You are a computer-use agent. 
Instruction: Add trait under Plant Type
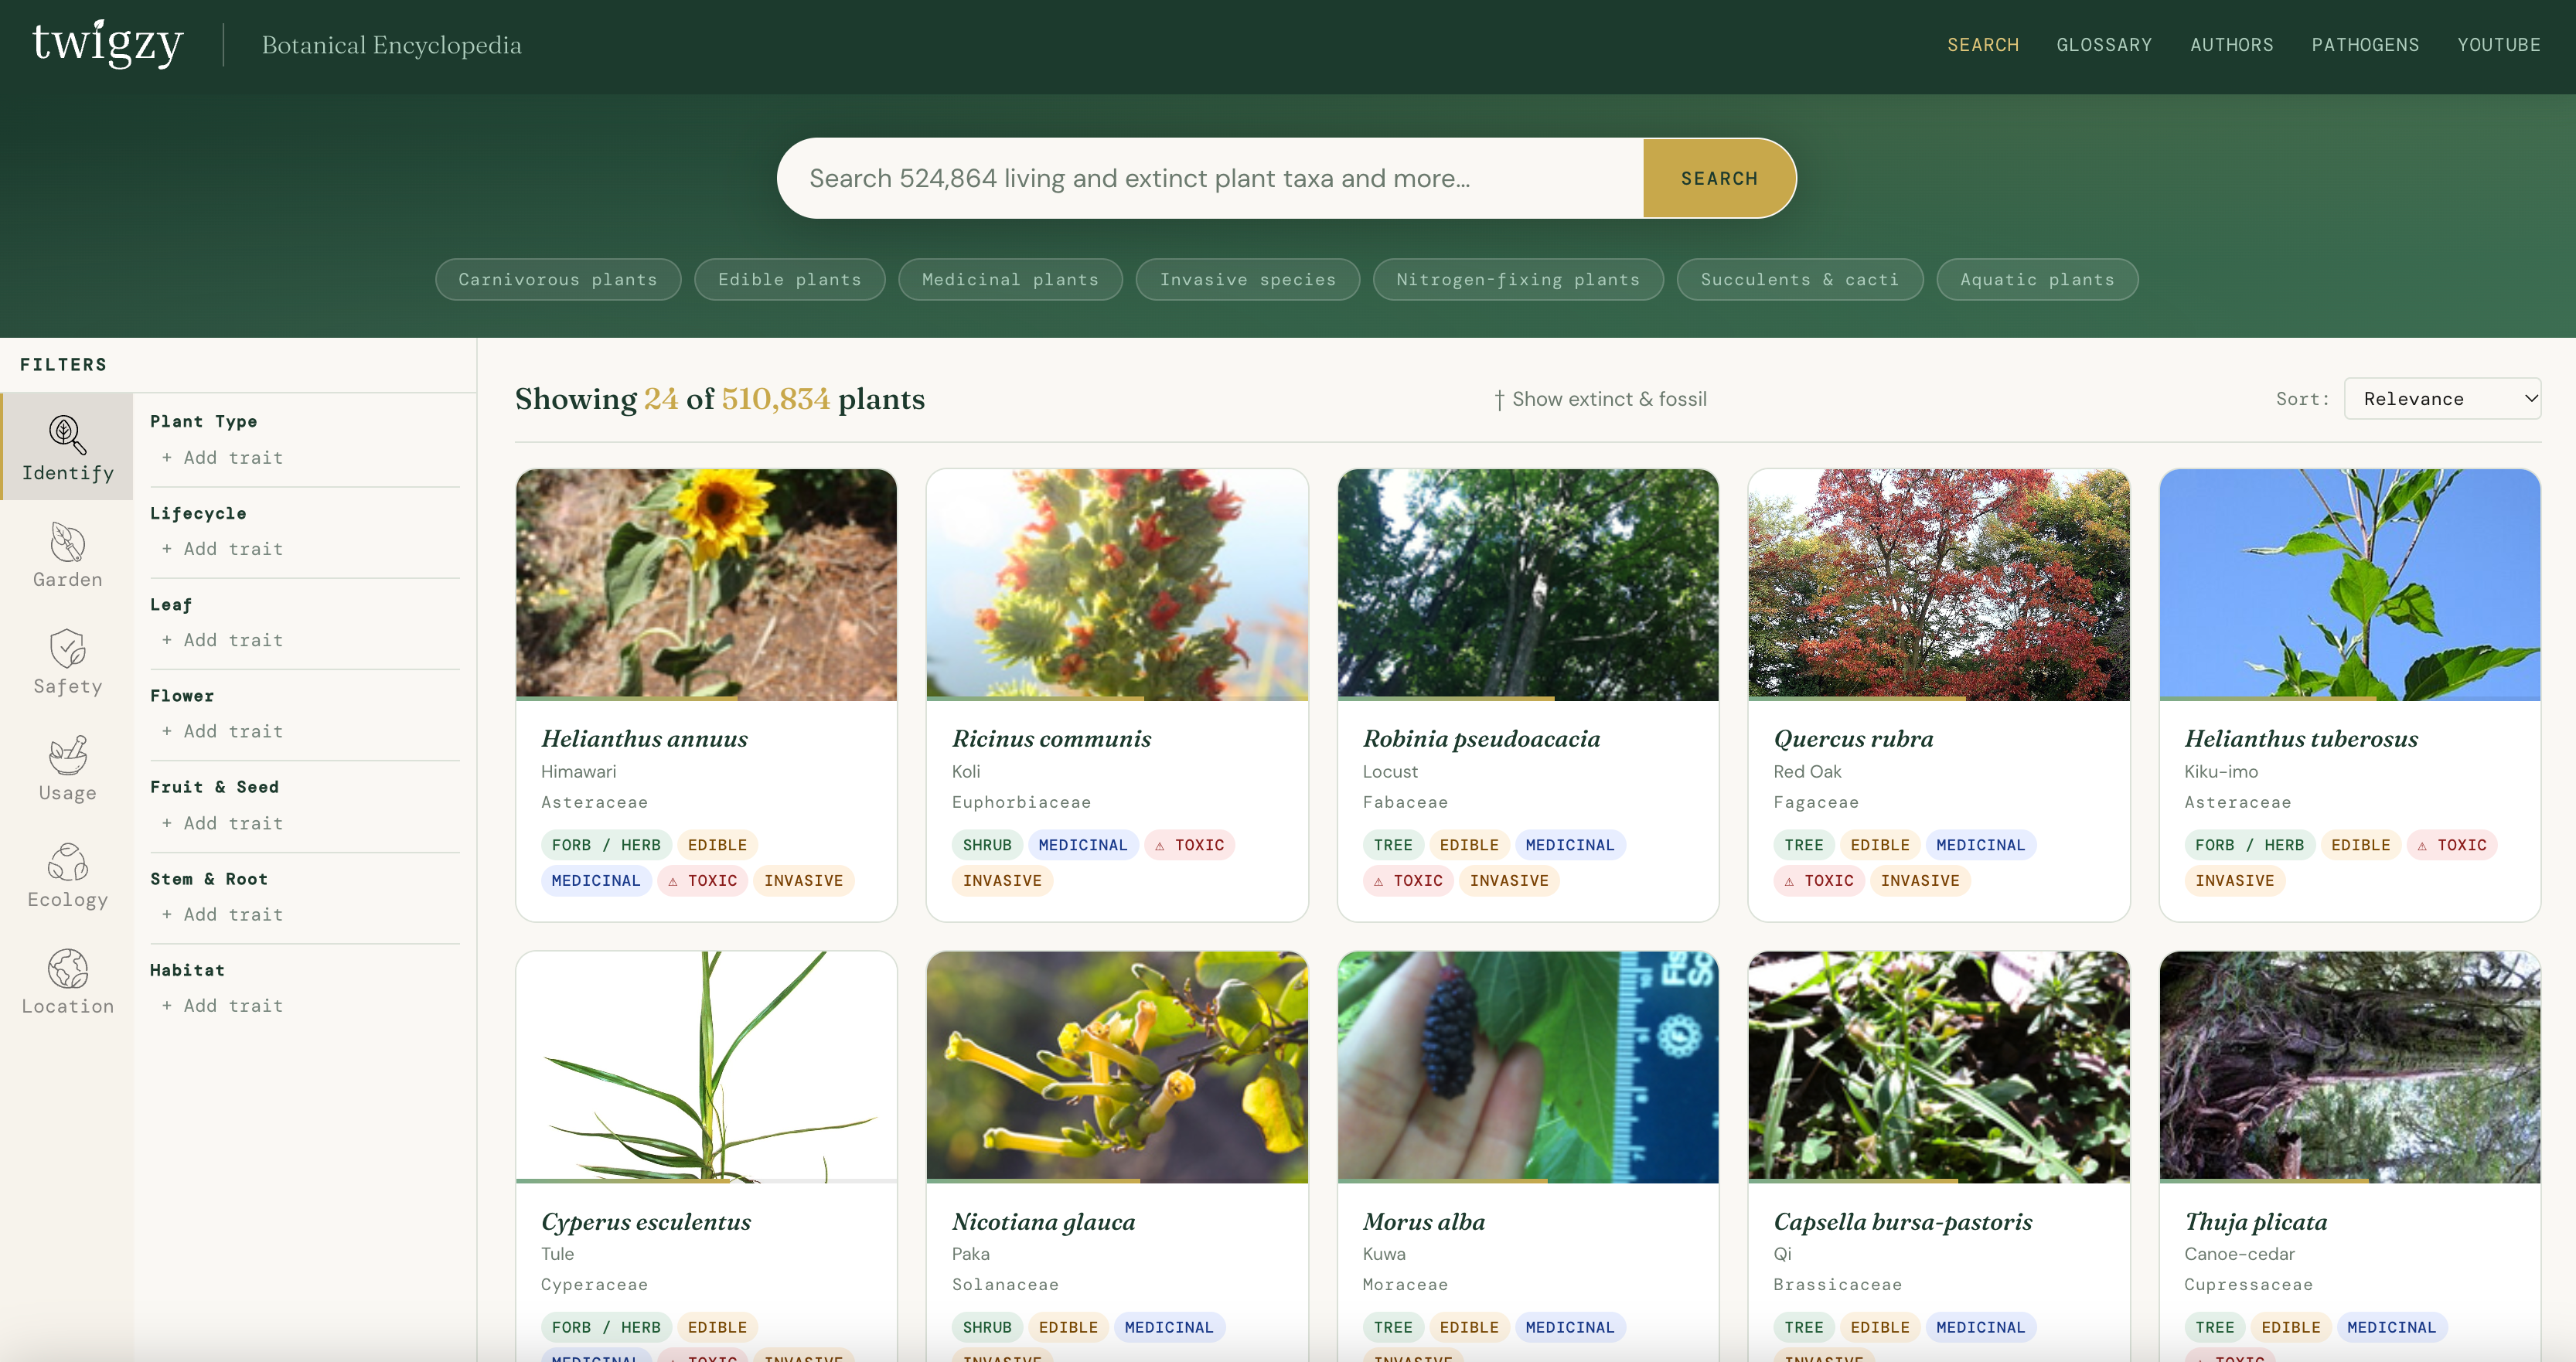[x=222, y=458]
